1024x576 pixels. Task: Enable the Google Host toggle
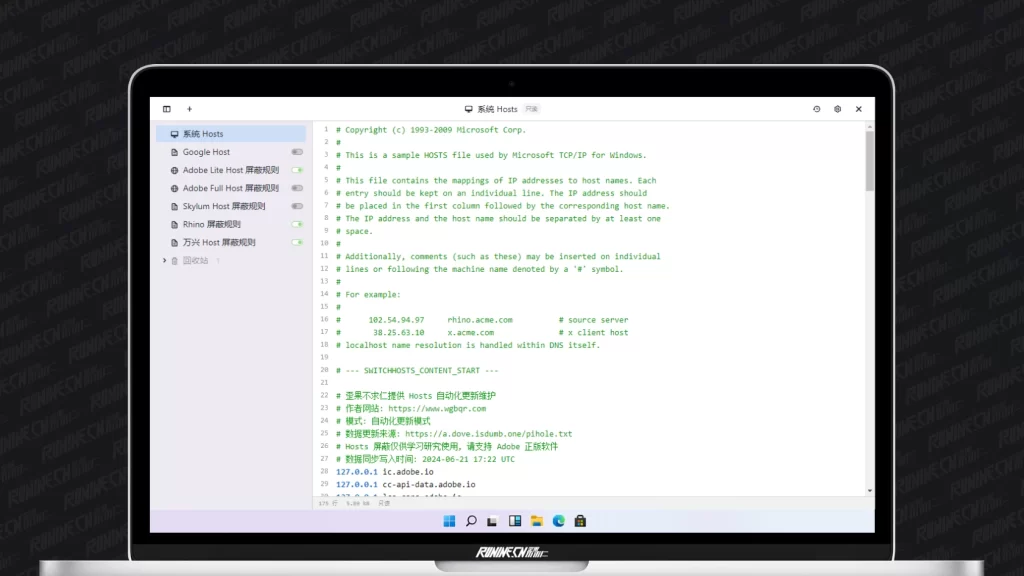(297, 152)
